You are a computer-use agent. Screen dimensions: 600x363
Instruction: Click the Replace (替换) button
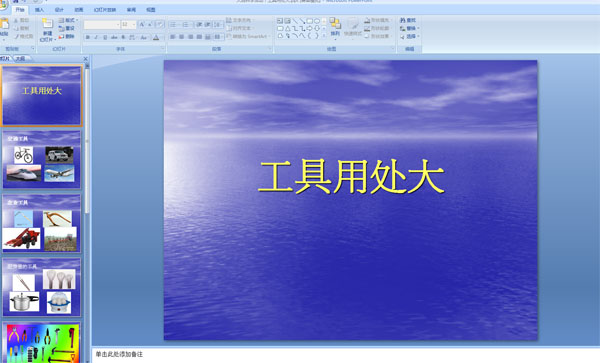[410, 28]
